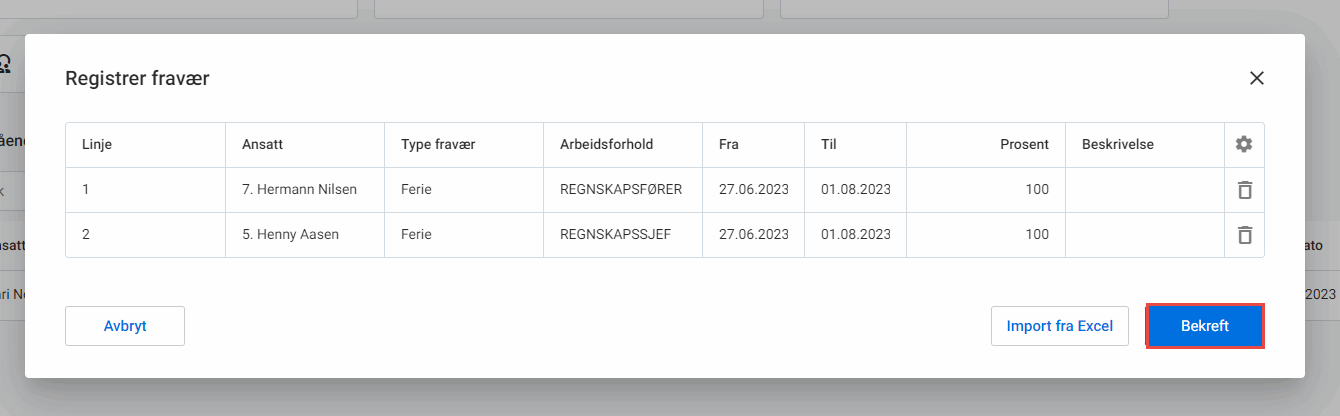Select employee cell 7. Hermann Nilsen
1340x416 pixels.
coord(299,190)
